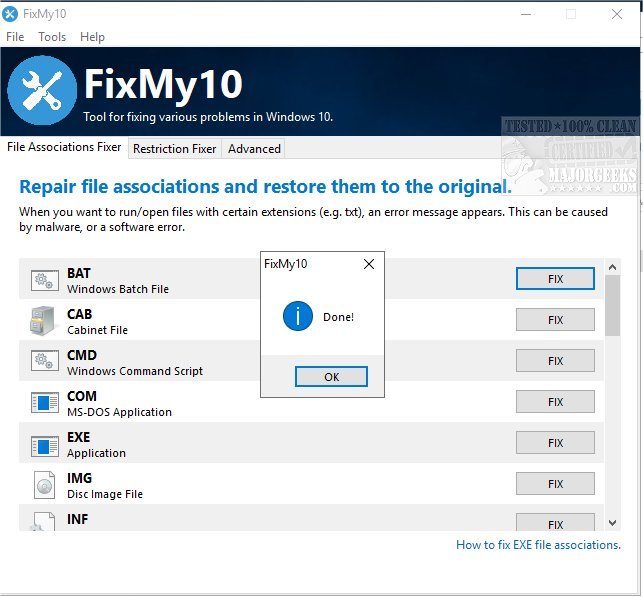Click the CMD Windows Command Script icon

pos(44,361)
